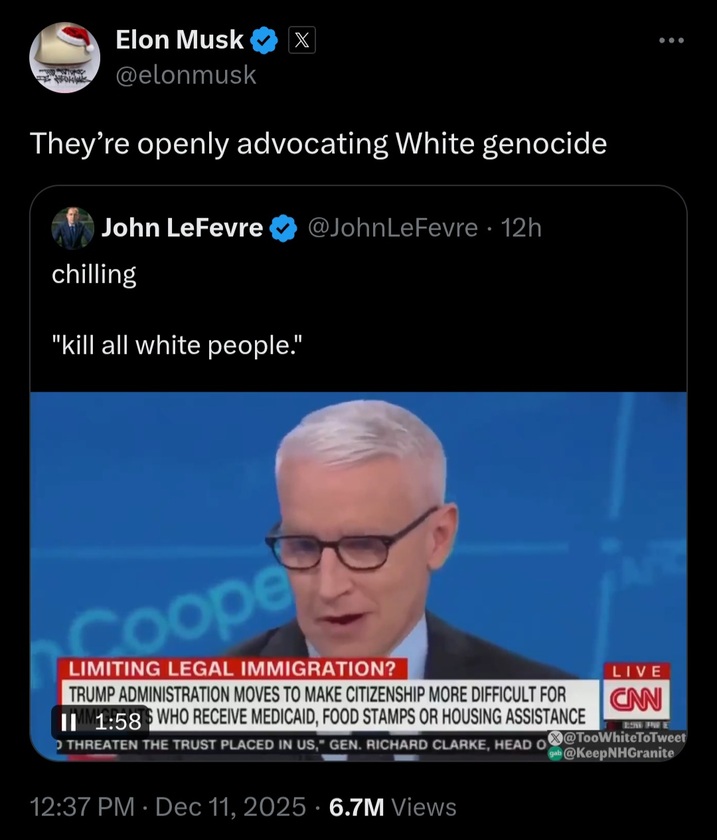Click the John LeFevre display name

pyautogui.click(x=182, y=228)
